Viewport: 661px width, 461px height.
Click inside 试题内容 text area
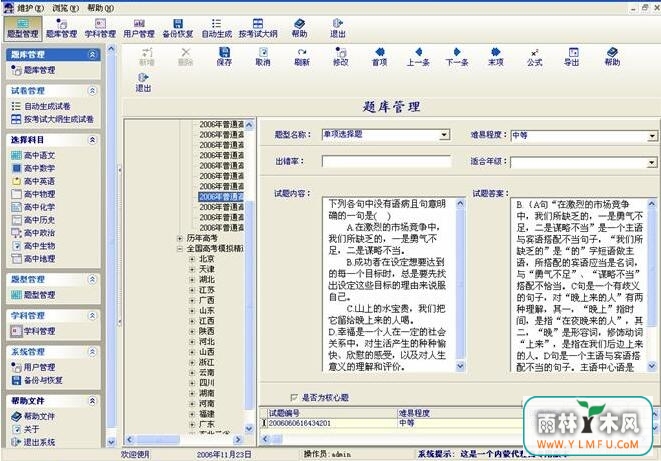coord(387,285)
